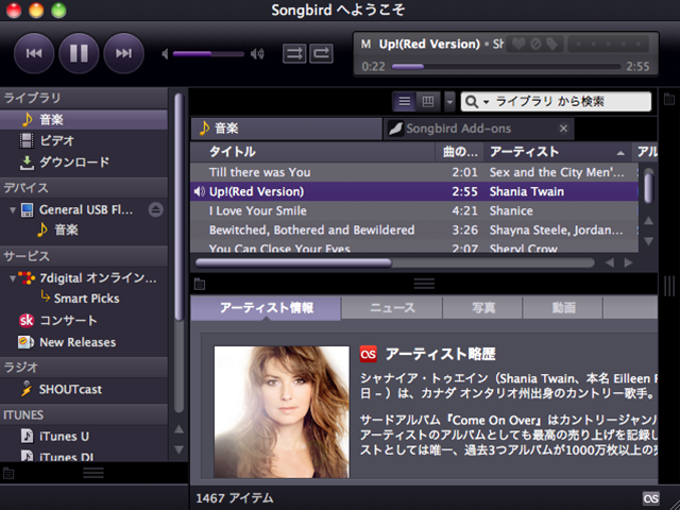Pause the current song

[x=79, y=53]
